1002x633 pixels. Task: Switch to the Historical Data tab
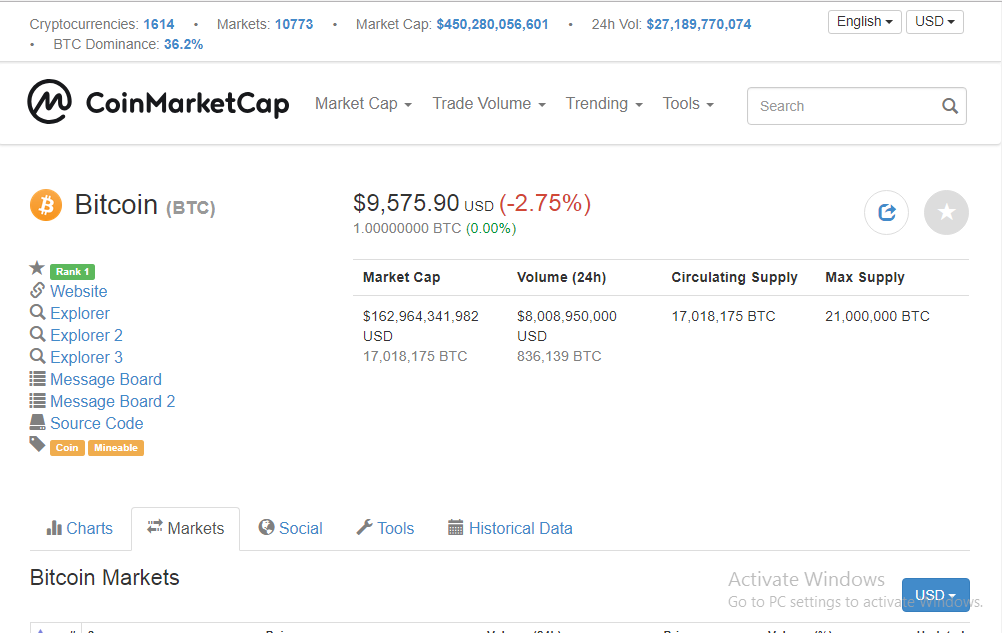511,529
